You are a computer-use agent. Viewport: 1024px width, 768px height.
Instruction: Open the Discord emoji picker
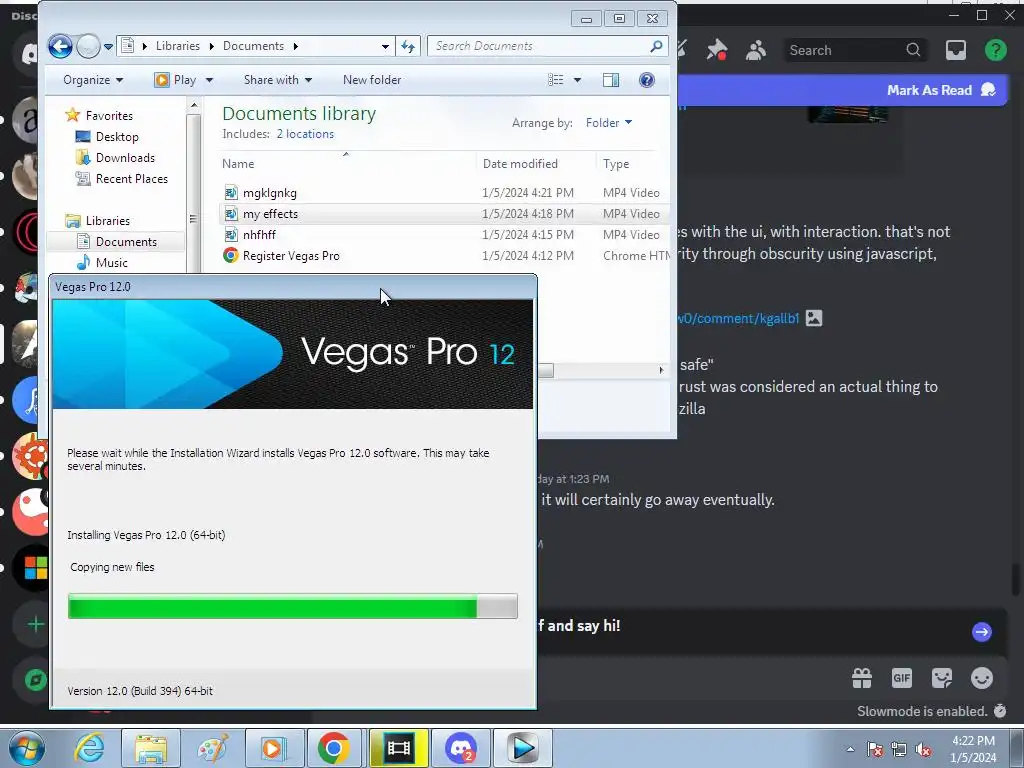pos(982,678)
